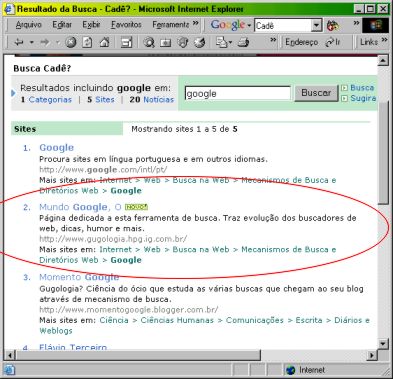Open the Favorites pane icon

point(166,42)
